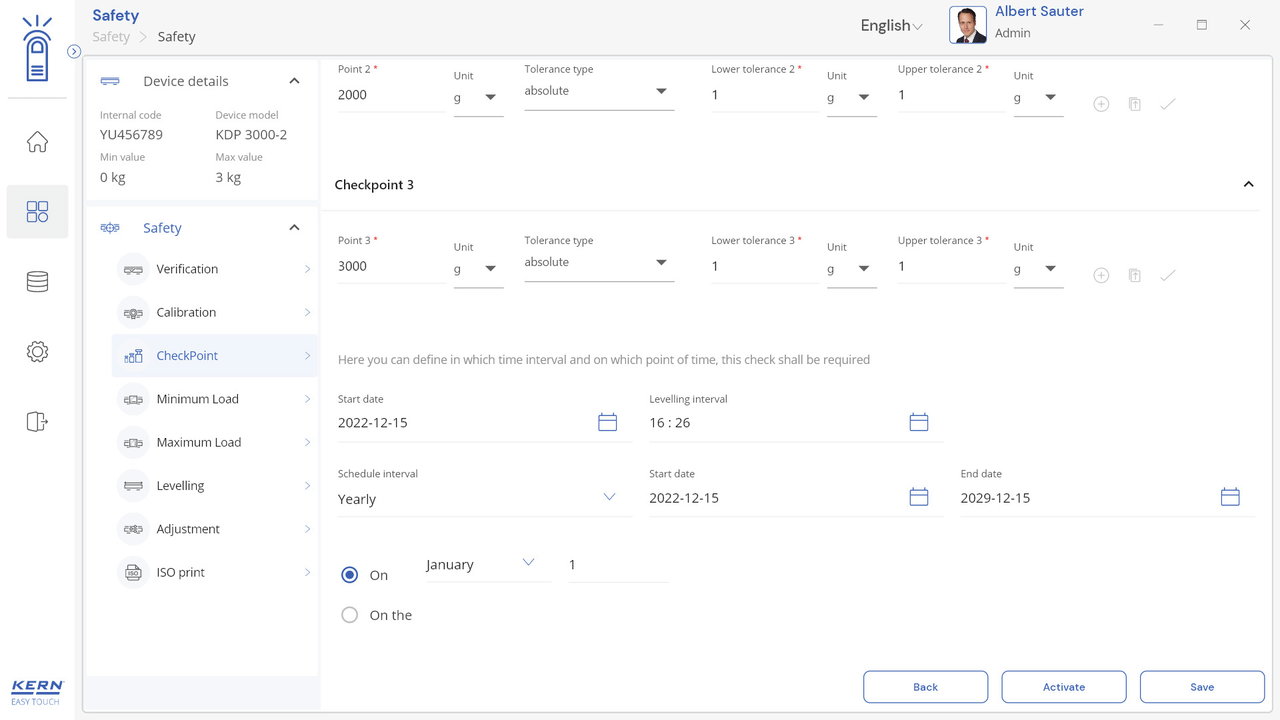Click the home icon in sidebar
The image size is (1280, 720).
[37, 142]
